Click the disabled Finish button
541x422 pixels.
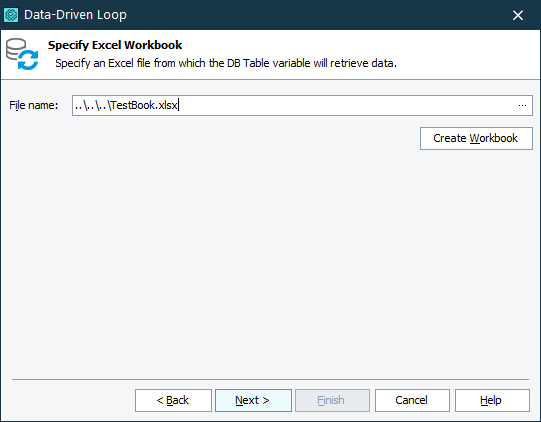[x=332, y=400]
